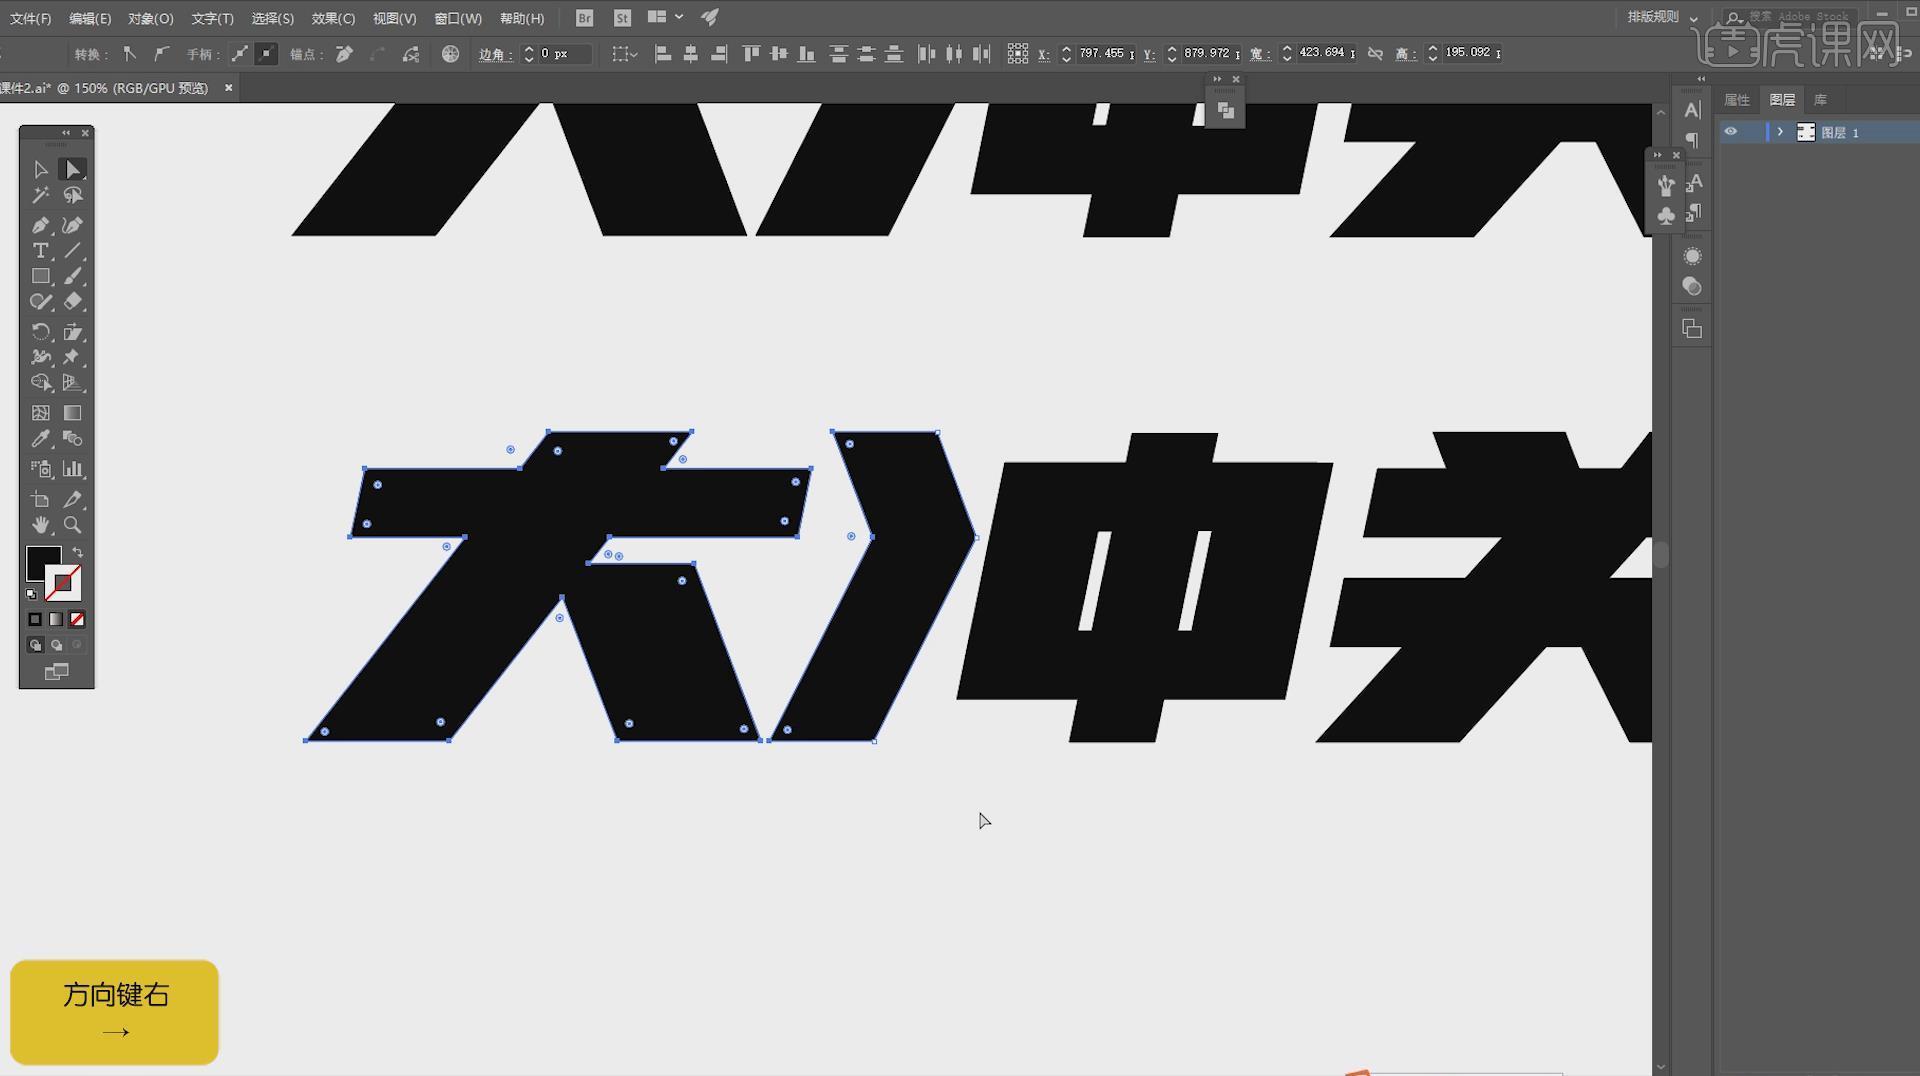Viewport: 1920px width, 1076px height.
Task: Switch to the 属性 panel tab
Action: (x=1737, y=100)
